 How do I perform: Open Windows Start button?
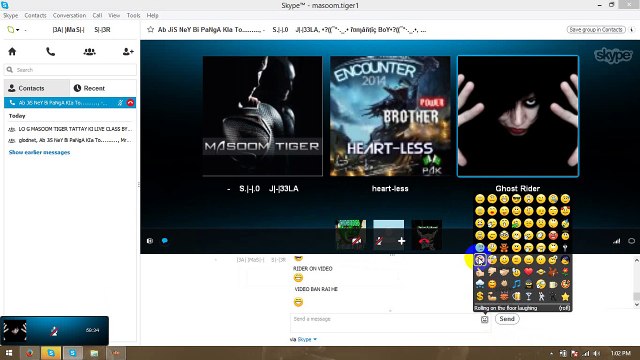9,353
